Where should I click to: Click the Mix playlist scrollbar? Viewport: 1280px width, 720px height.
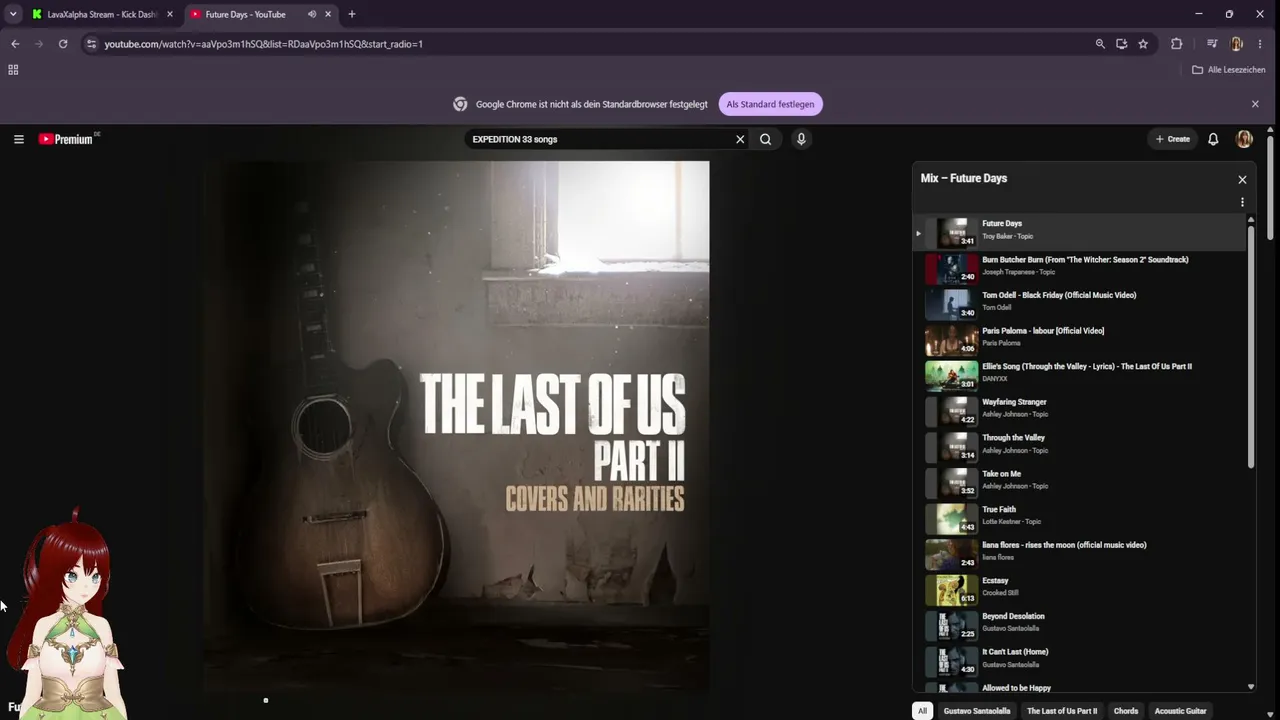point(1251,346)
